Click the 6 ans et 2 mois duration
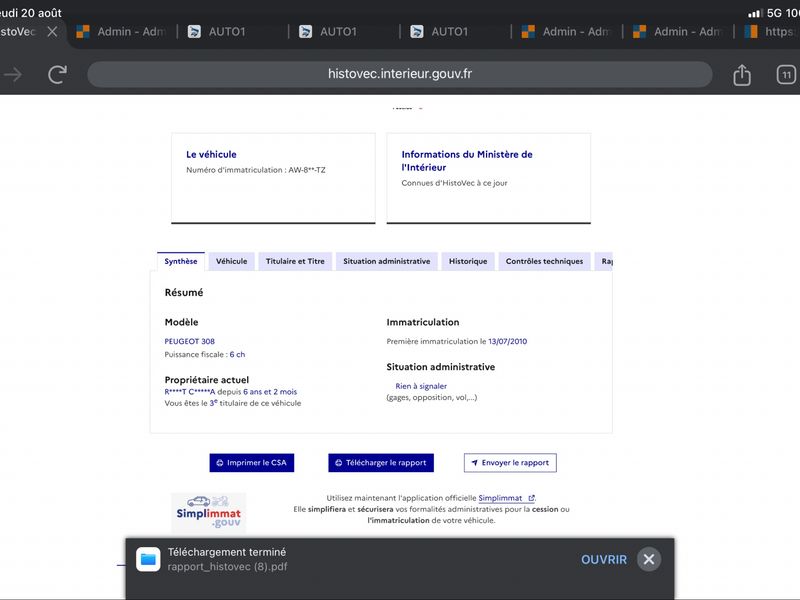The width and height of the screenshot is (800, 600). coord(270,392)
